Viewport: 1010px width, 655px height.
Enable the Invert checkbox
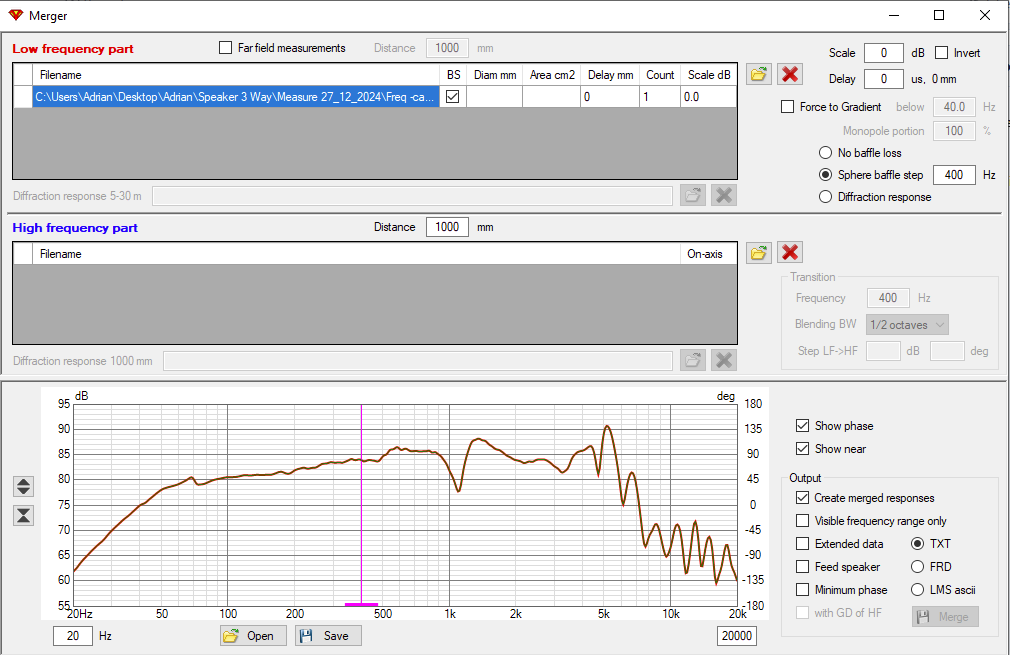(942, 53)
